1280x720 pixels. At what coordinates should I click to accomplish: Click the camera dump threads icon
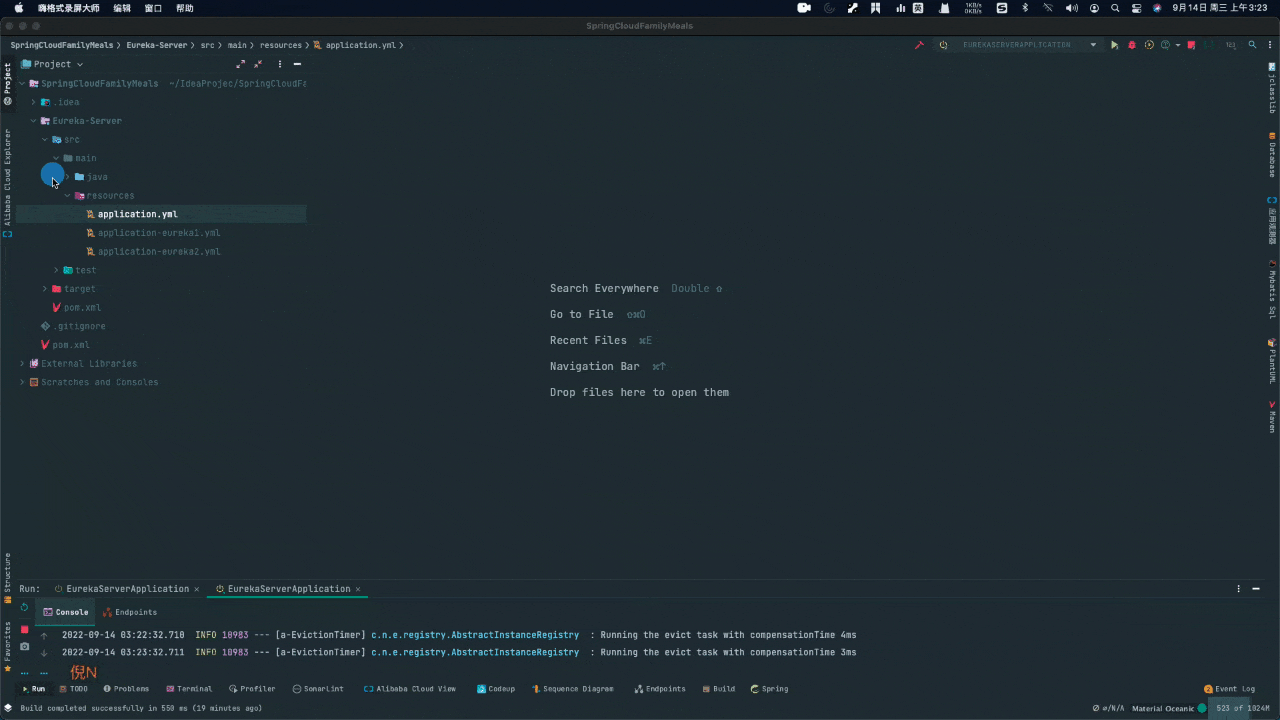[x=25, y=647]
